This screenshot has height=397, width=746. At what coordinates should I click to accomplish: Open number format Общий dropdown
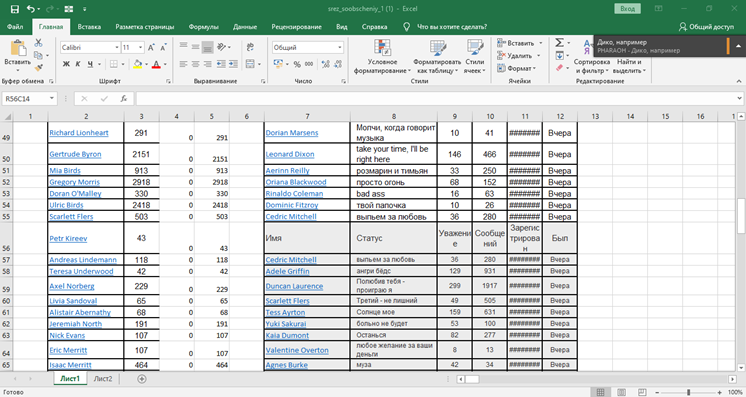[340, 48]
